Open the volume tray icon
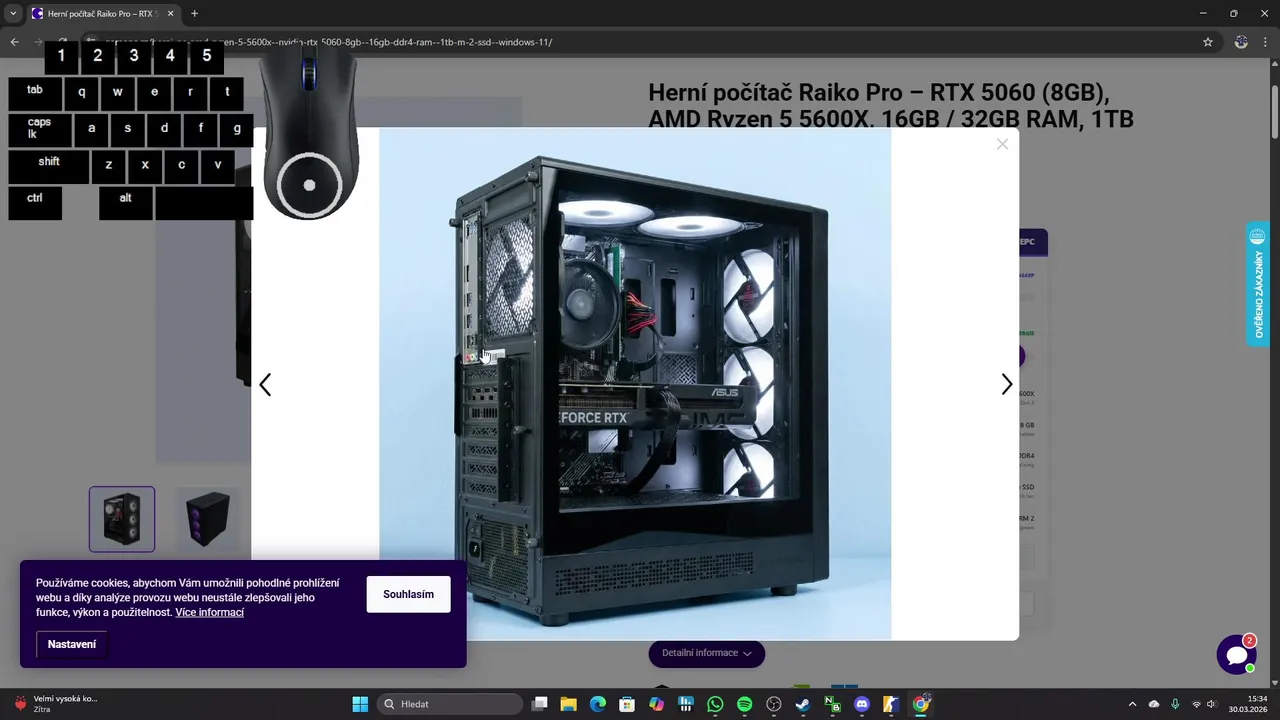Viewport: 1280px width, 720px height. pos(1212,704)
